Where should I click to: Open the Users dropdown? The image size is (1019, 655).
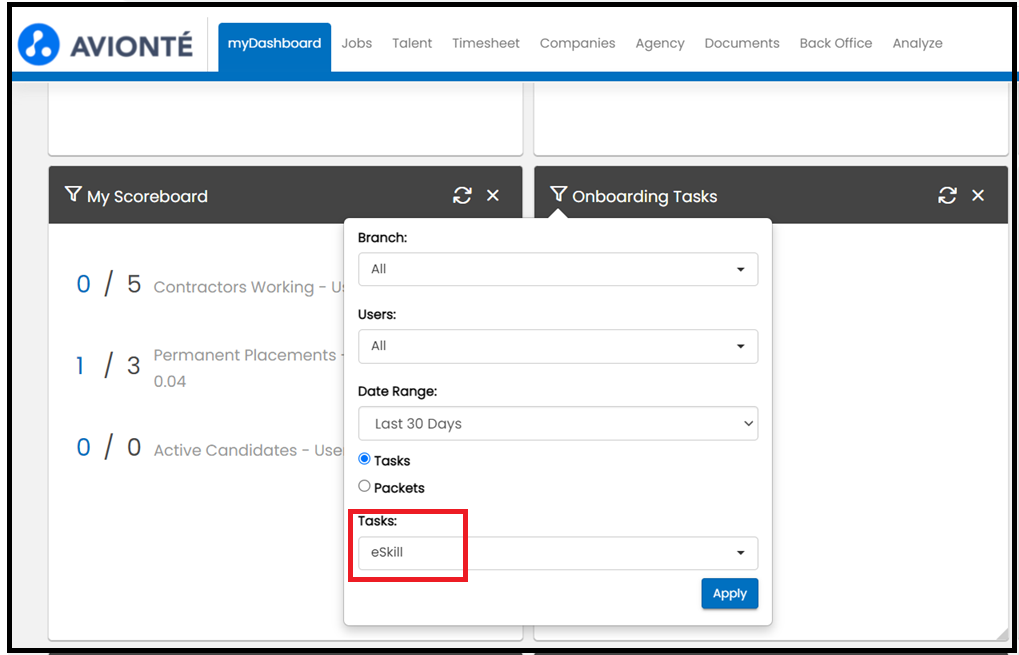coord(558,346)
